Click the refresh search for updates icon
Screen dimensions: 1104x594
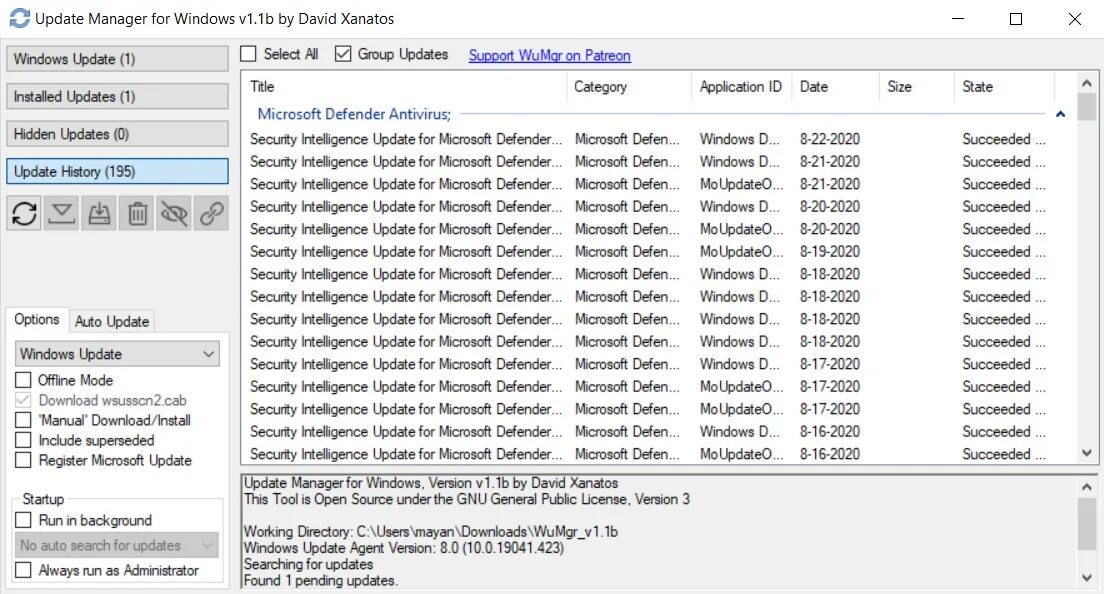tap(25, 213)
